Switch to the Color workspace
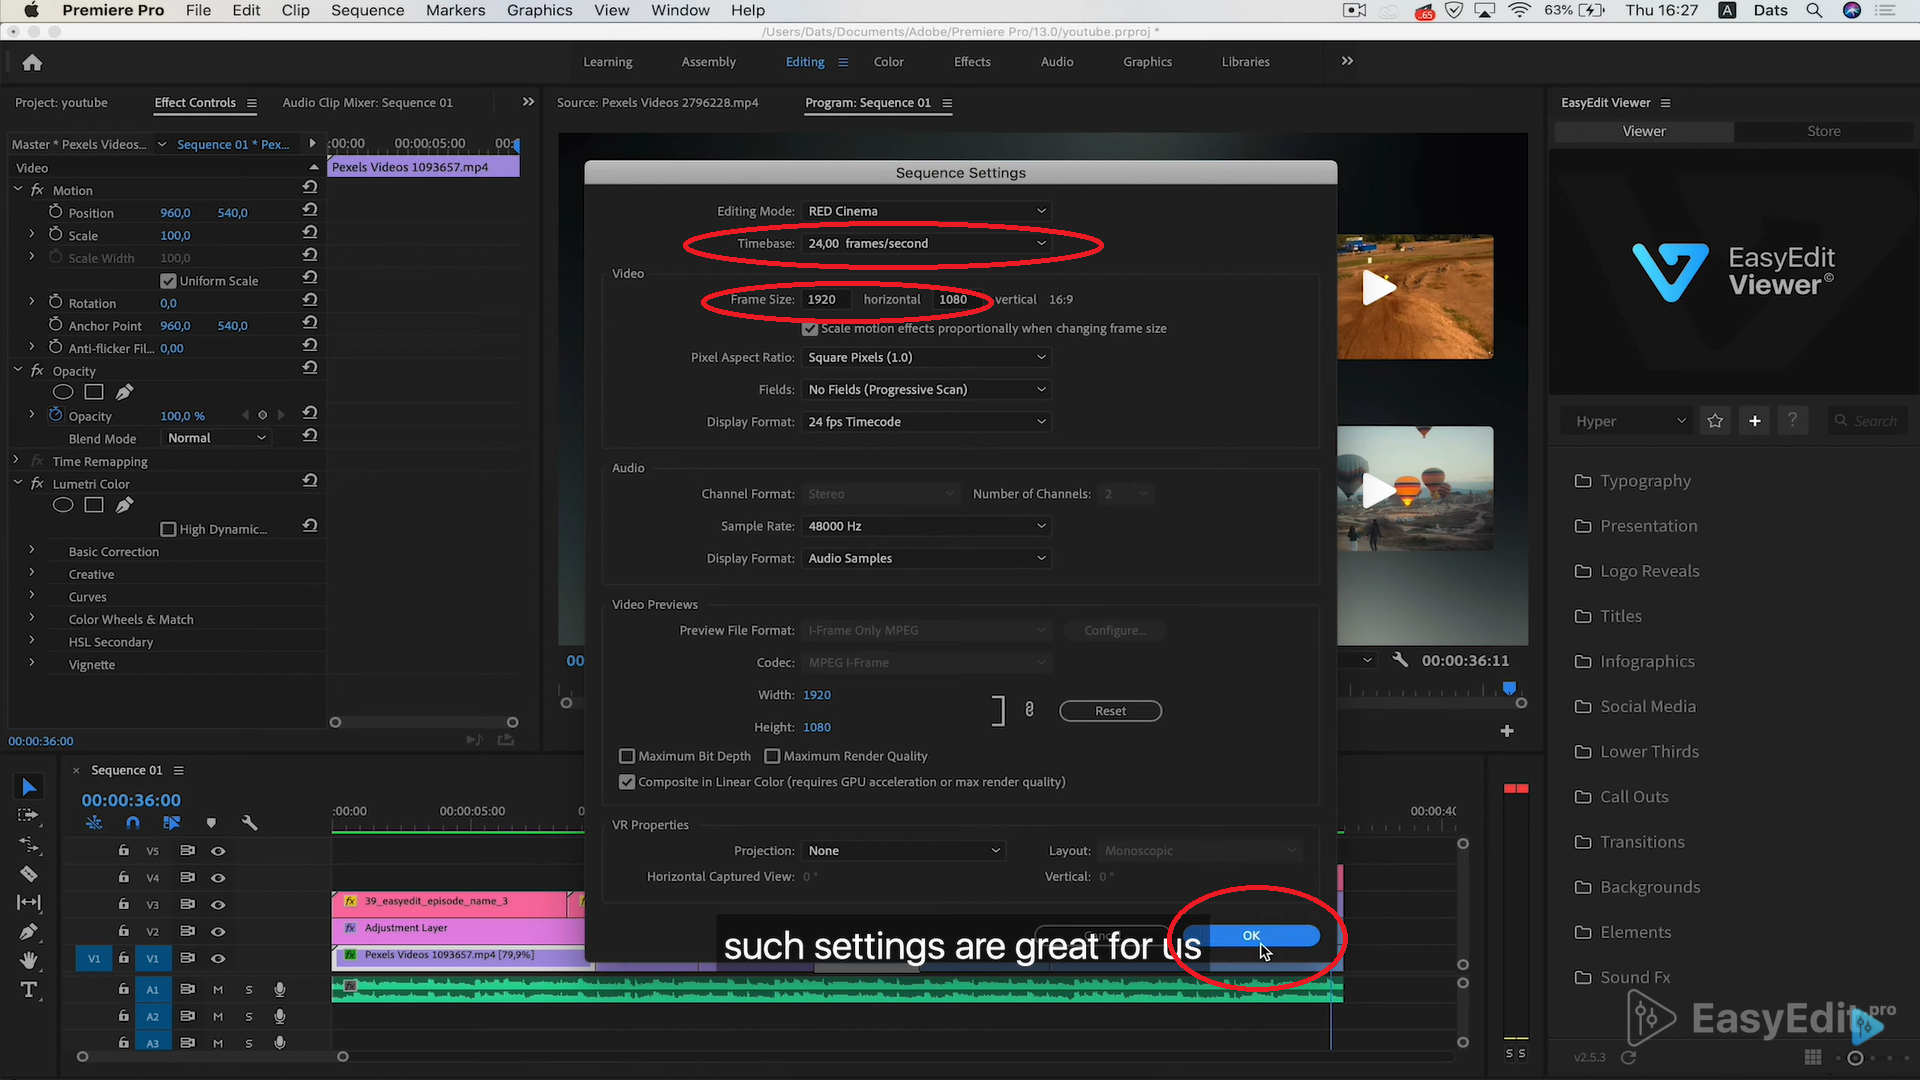Image resolution: width=1920 pixels, height=1080 pixels. coord(888,62)
